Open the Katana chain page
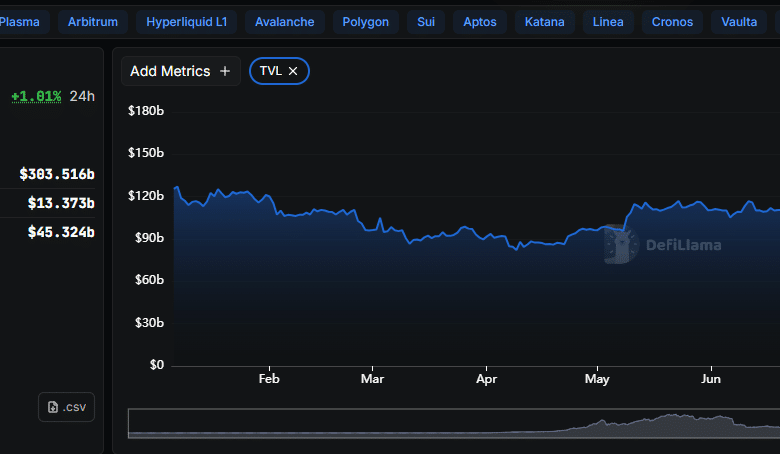The width and height of the screenshot is (780, 454). tap(545, 21)
